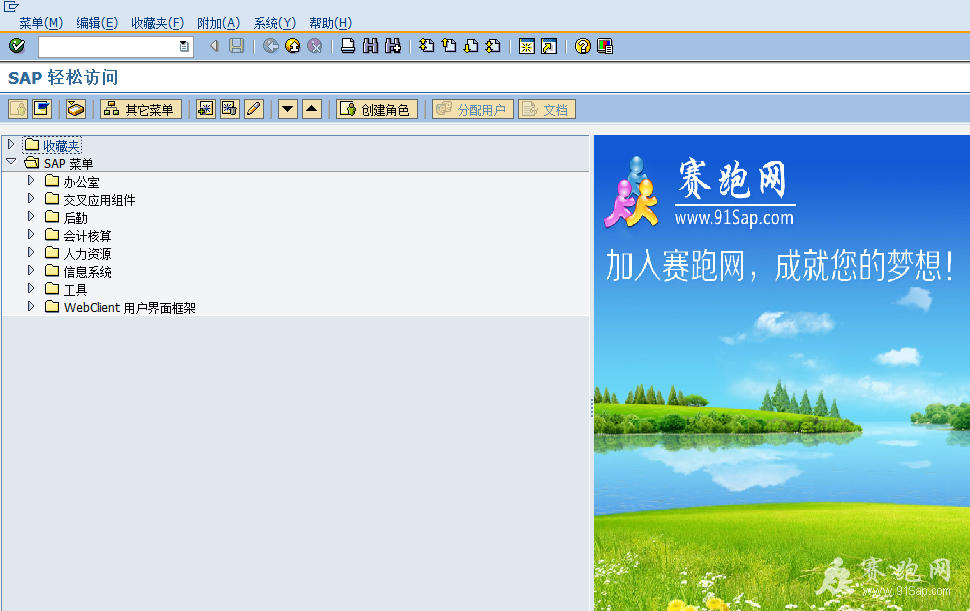The image size is (970, 611).
Task: Expand the 信息系统 folder
Action: [x=31, y=270]
